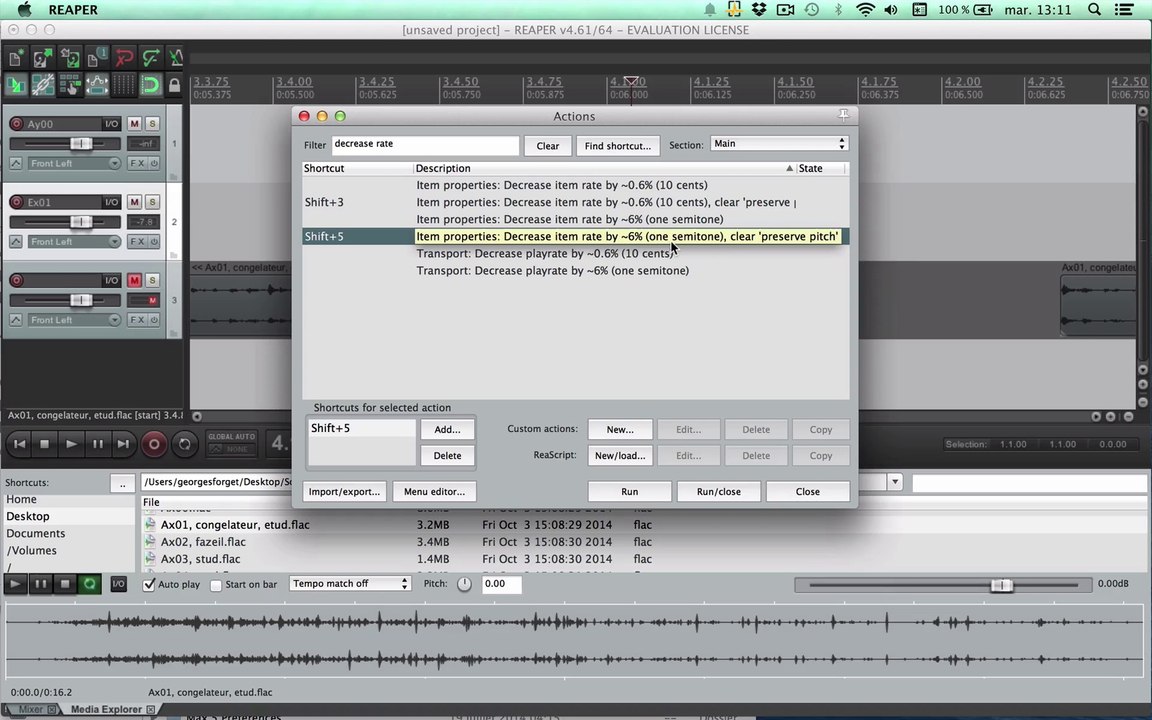Open envelope button on track 3

coord(15,320)
